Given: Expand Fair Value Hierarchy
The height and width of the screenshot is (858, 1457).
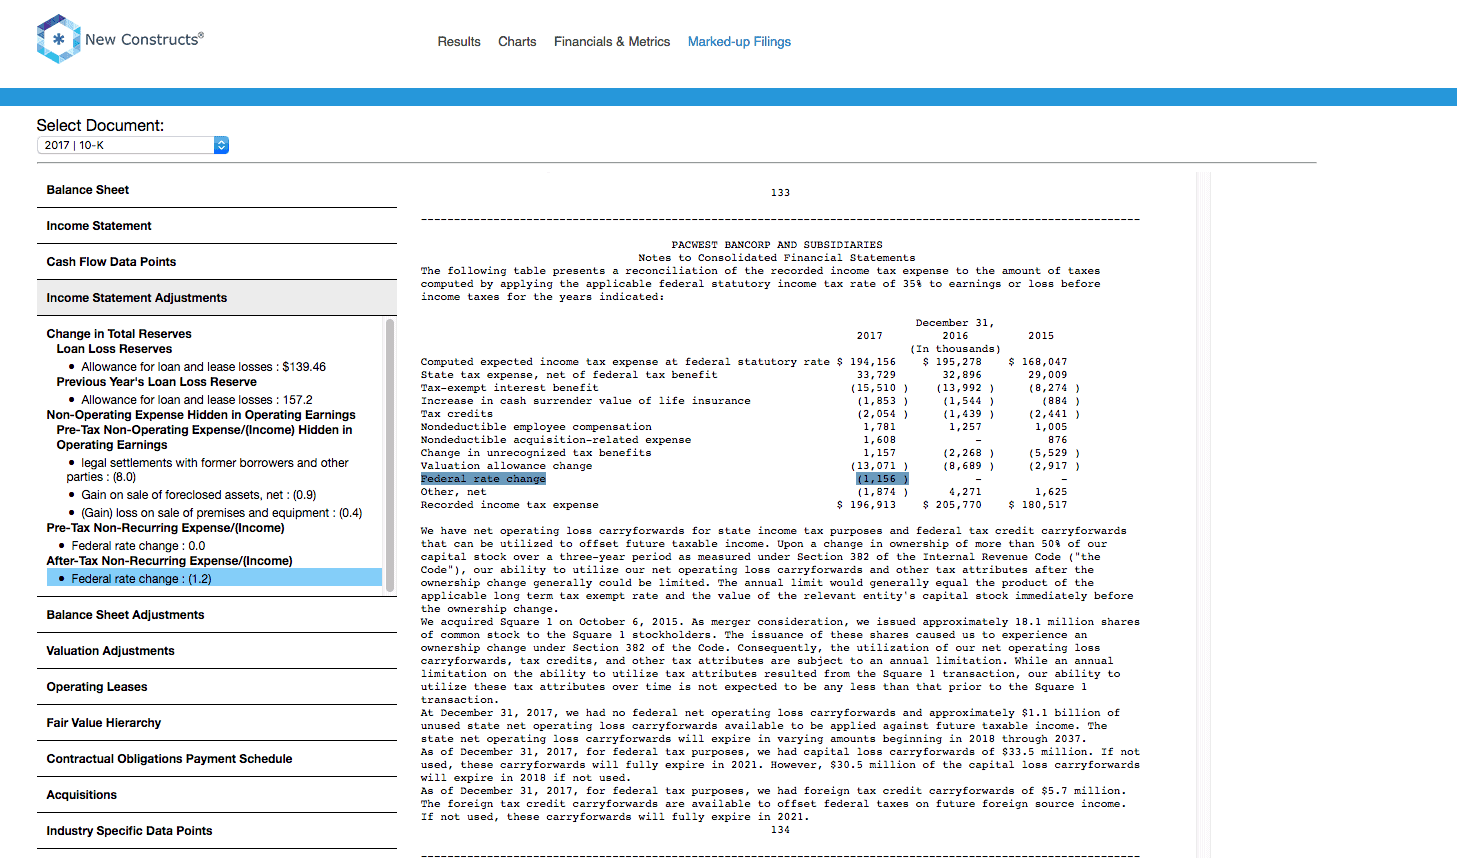Looking at the screenshot, I should point(217,723).
